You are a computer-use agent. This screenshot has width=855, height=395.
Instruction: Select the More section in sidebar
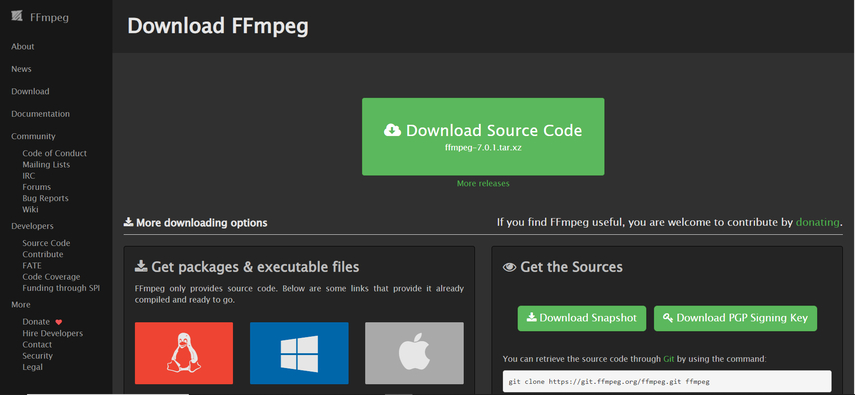coord(21,304)
